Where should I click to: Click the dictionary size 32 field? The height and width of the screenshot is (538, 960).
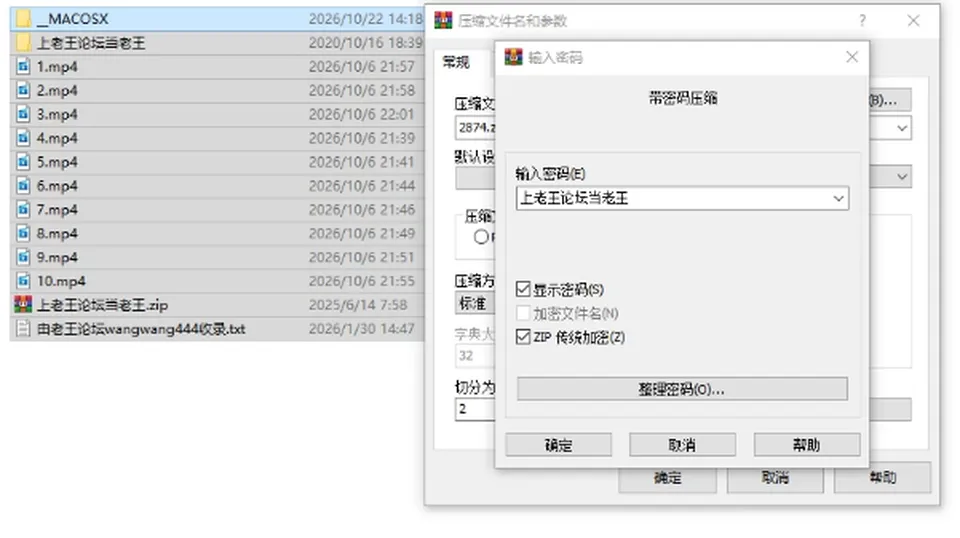[x=475, y=356]
